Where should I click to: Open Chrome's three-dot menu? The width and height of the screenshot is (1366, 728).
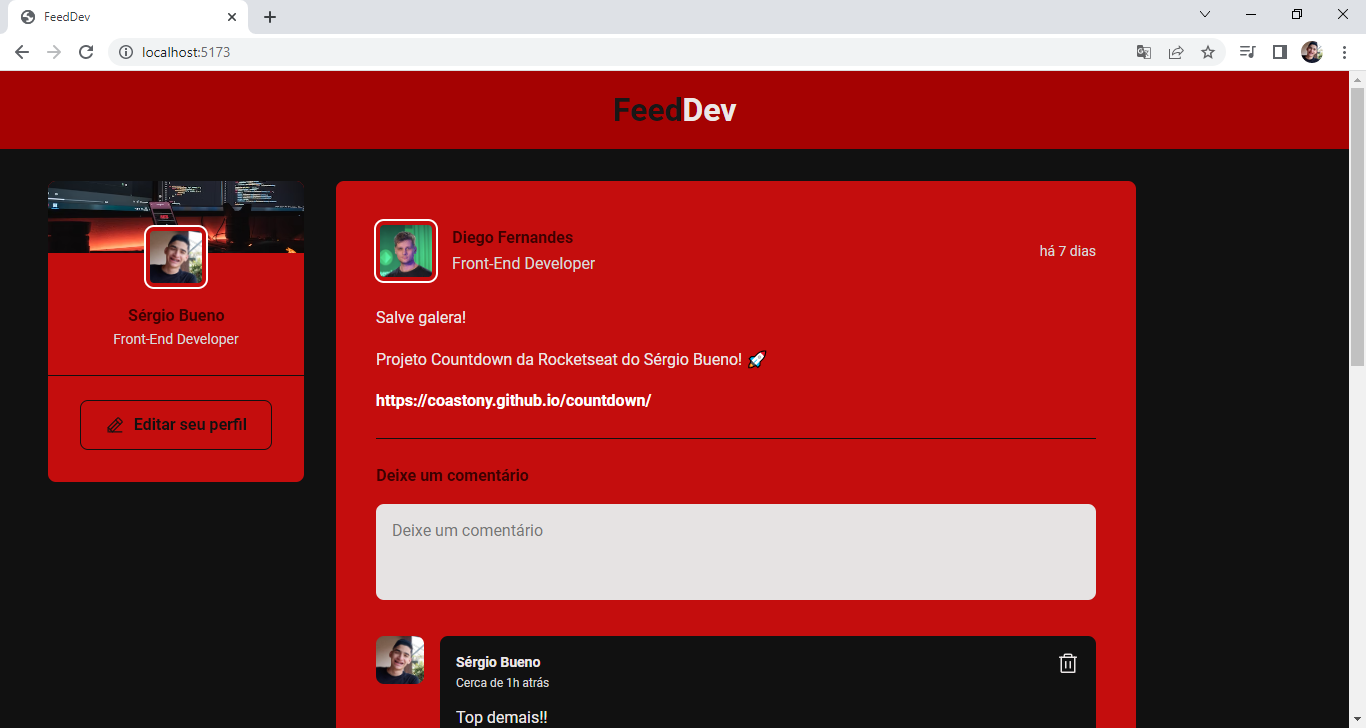pos(1344,52)
